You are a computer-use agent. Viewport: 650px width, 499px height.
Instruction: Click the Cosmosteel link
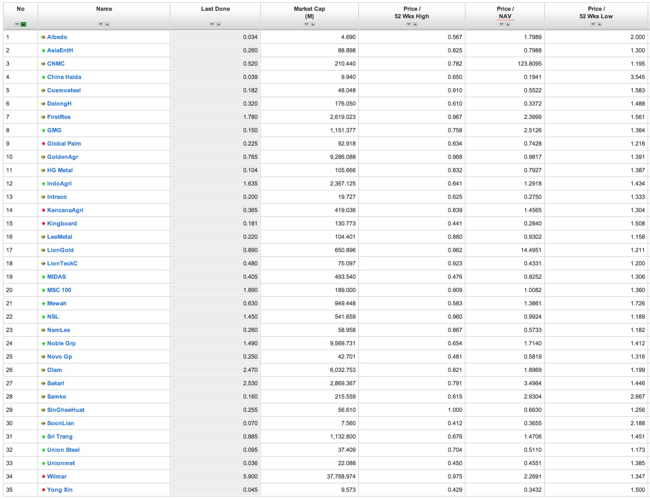point(64,90)
